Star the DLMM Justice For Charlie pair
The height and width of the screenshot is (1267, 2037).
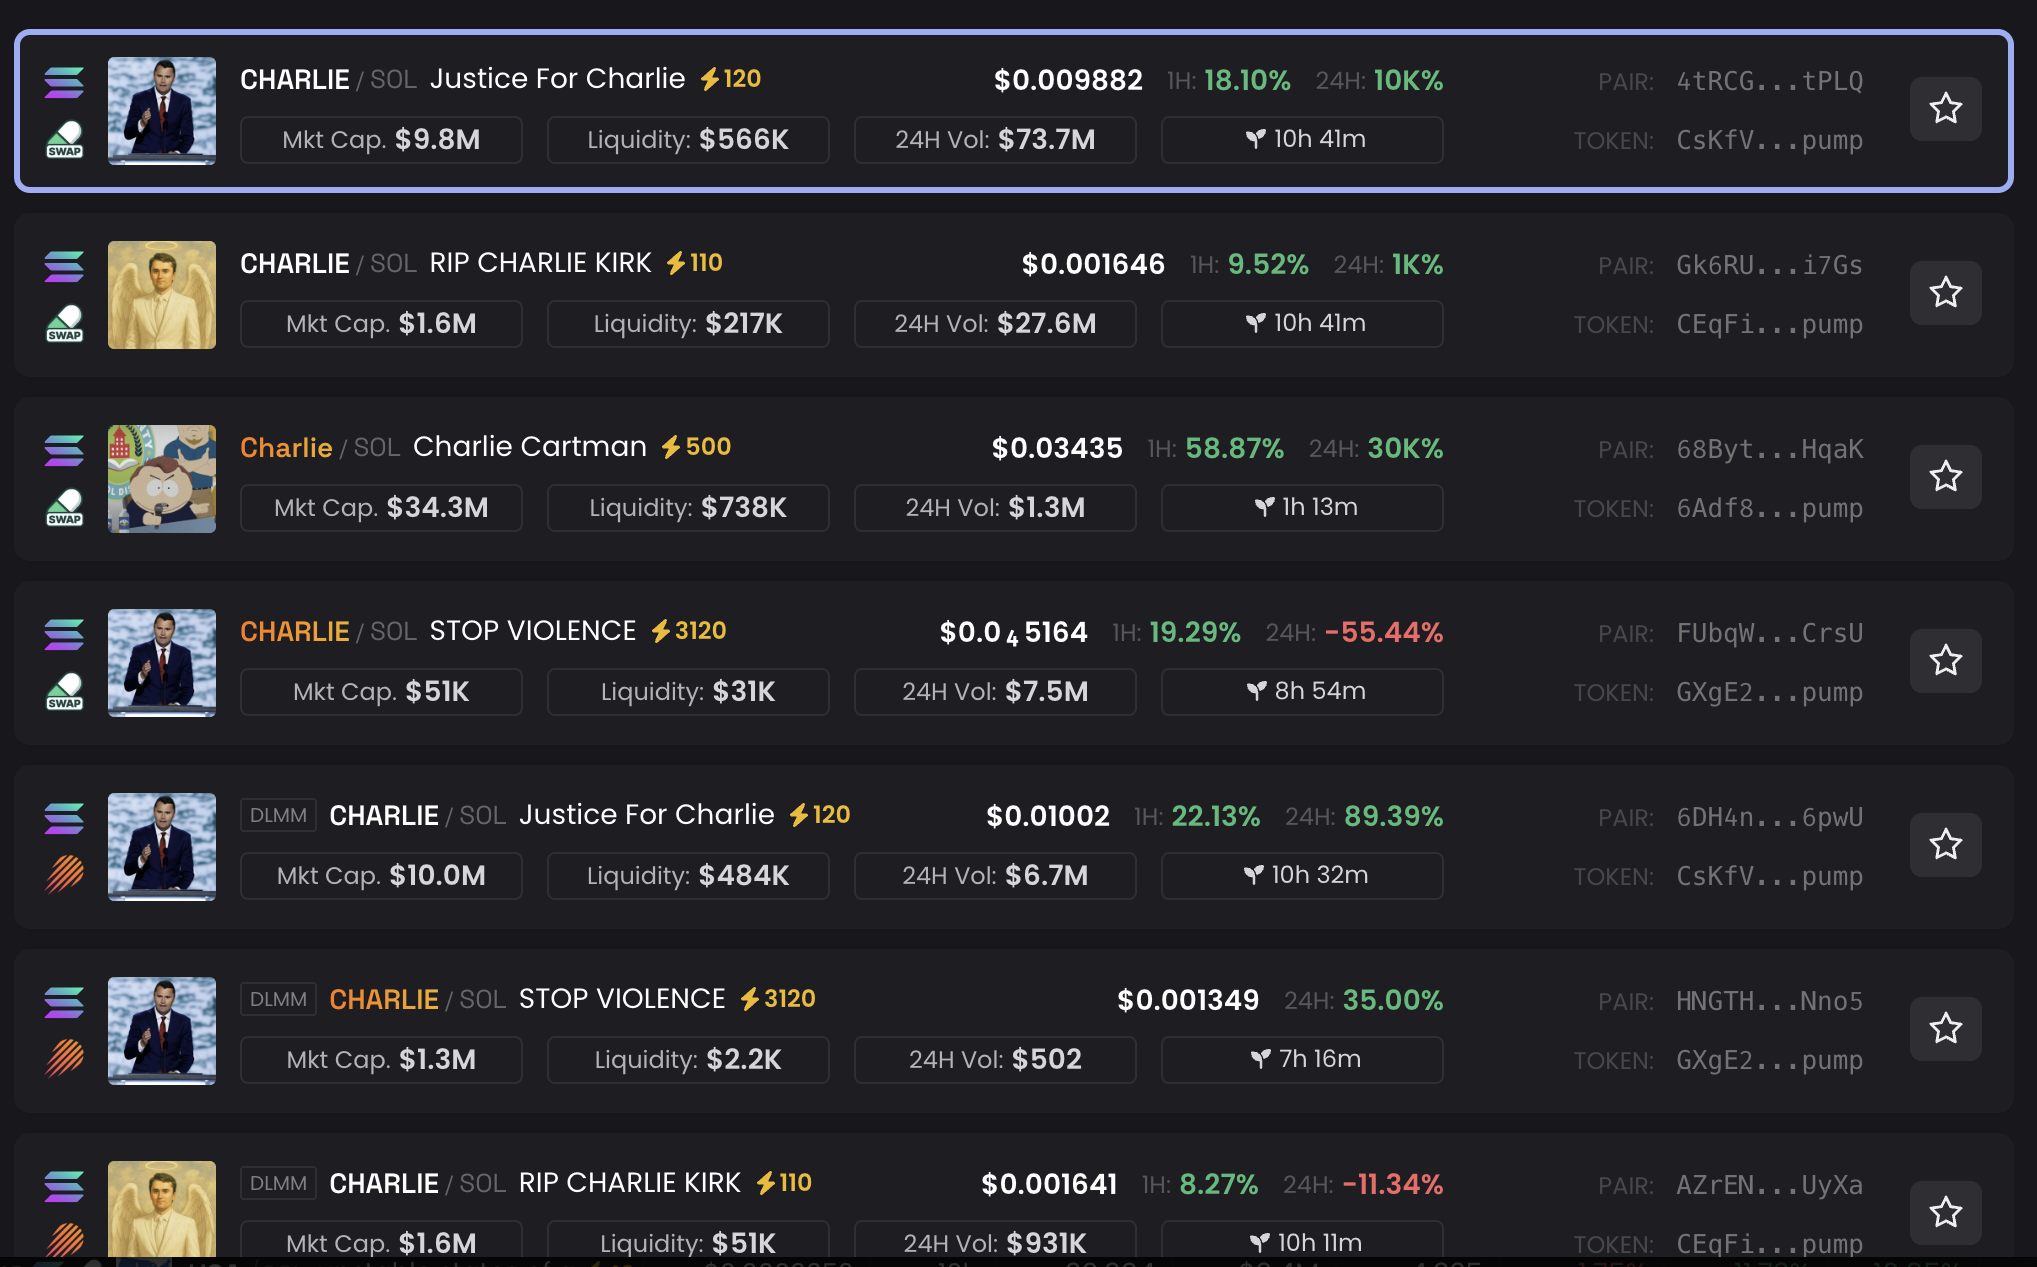tap(1945, 844)
